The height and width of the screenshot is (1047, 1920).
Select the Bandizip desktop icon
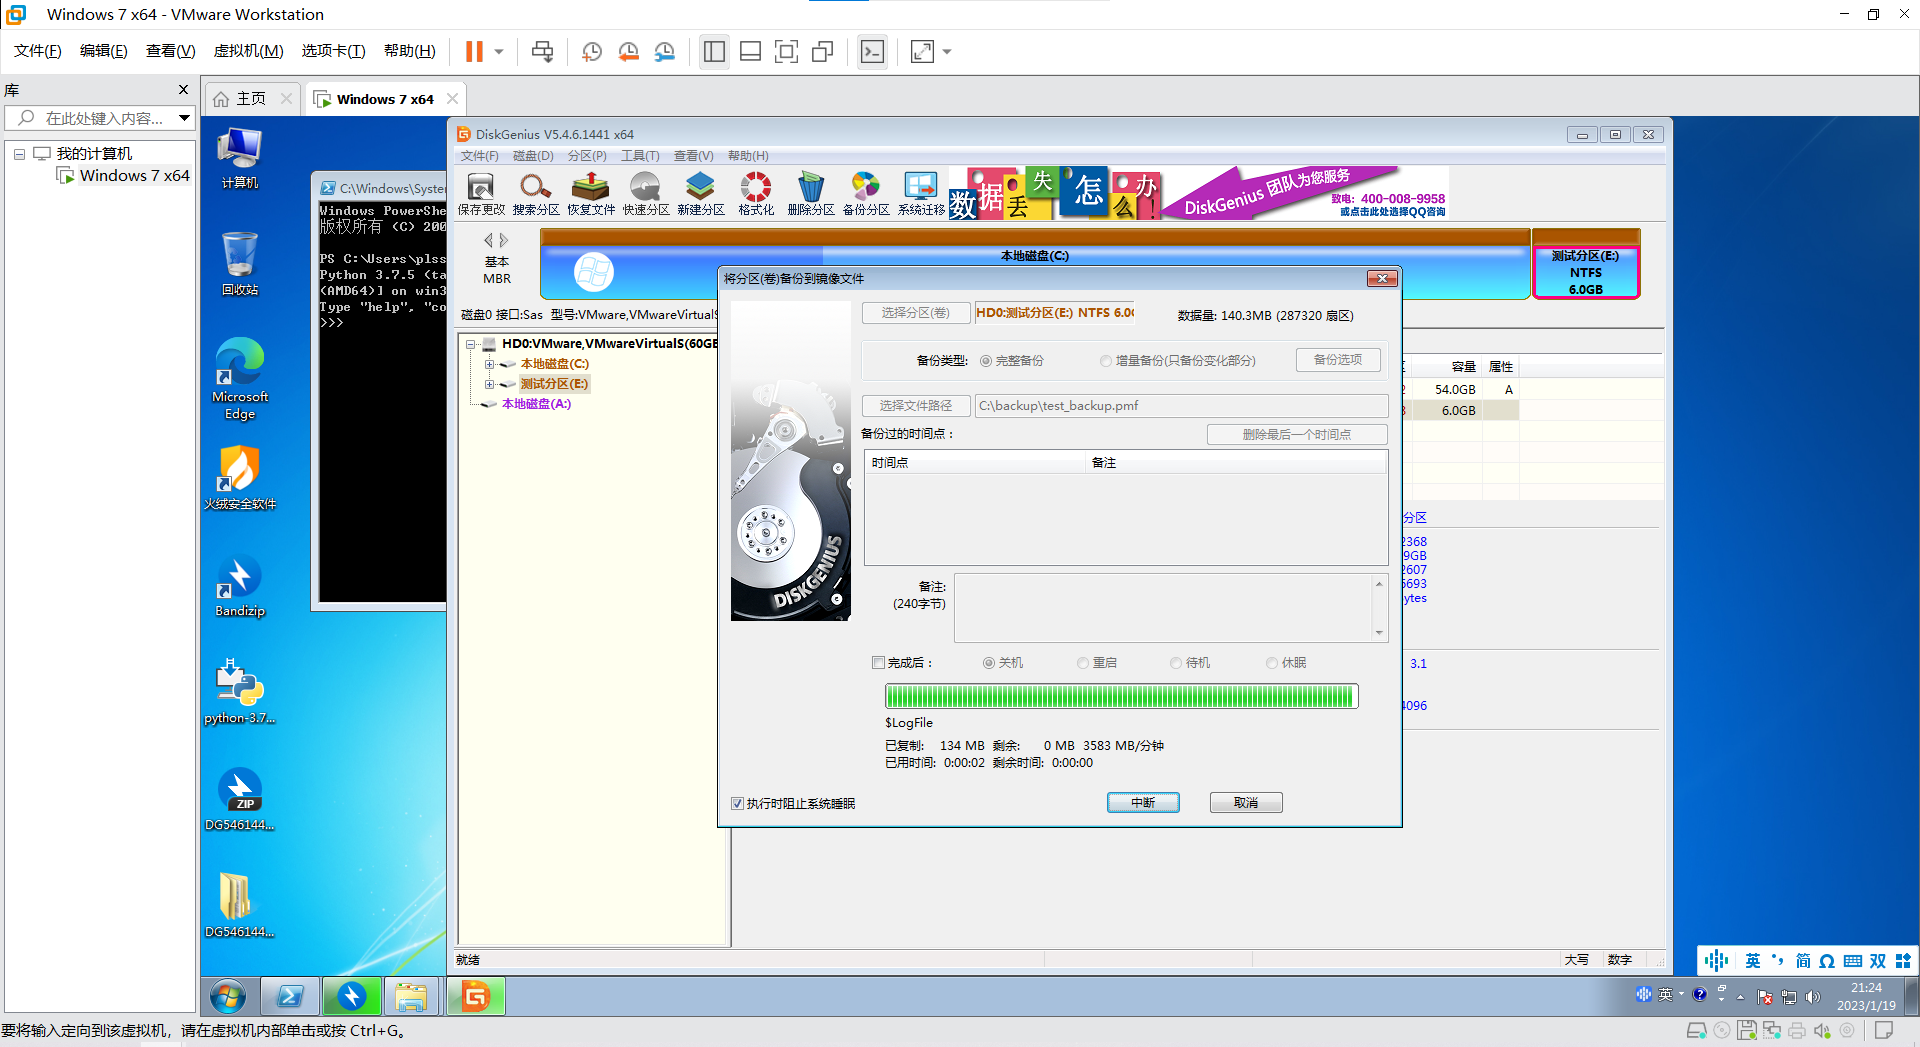[240, 586]
